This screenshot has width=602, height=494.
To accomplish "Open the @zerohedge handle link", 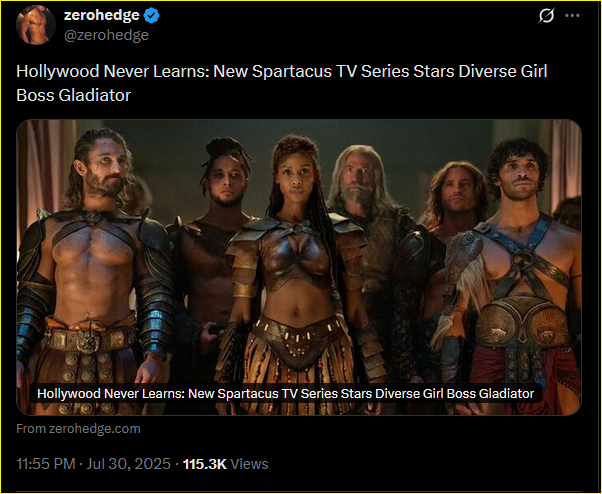I will 106,35.
